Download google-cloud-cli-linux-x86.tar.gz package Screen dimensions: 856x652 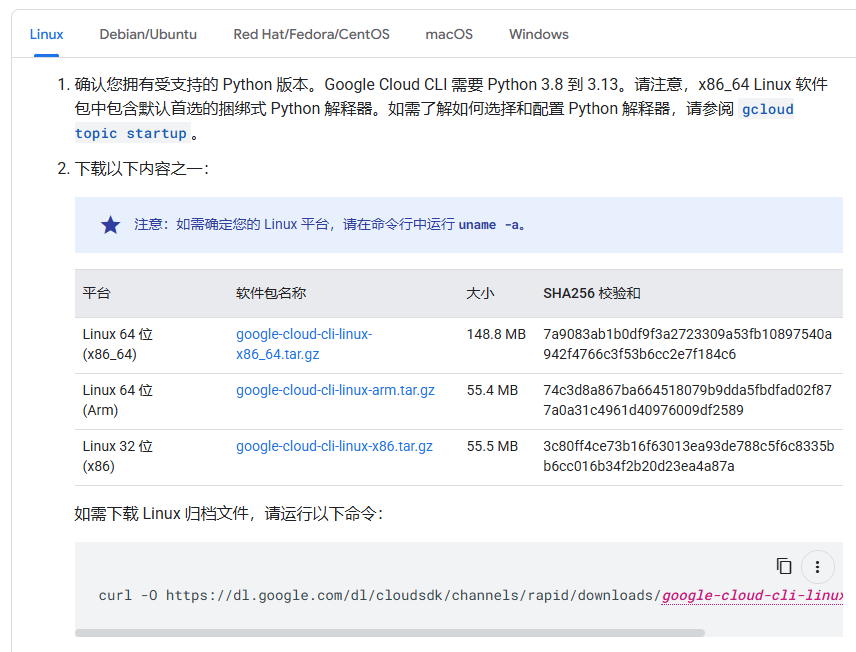(x=334, y=446)
